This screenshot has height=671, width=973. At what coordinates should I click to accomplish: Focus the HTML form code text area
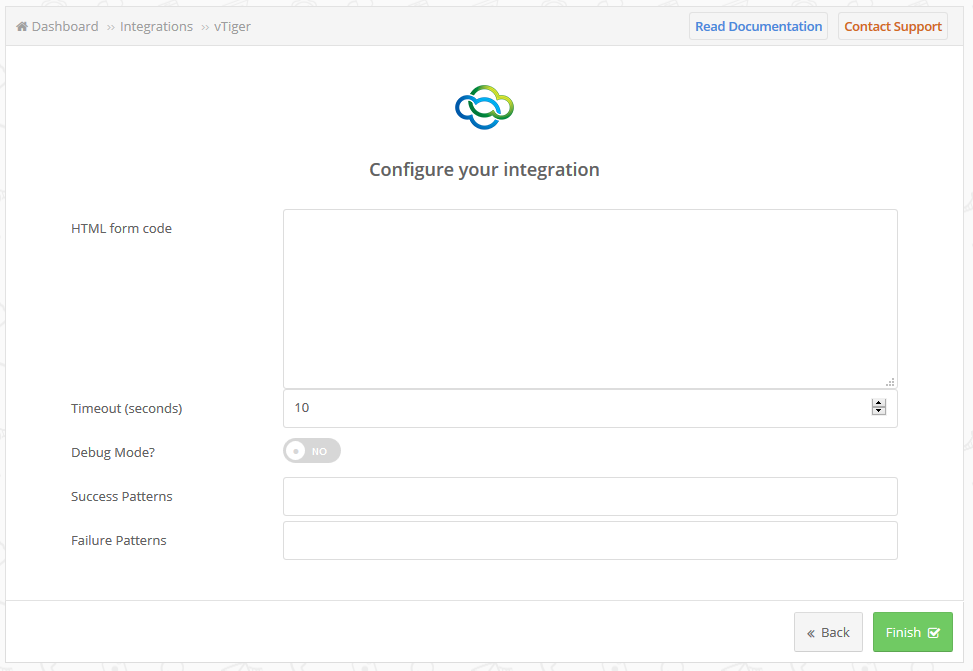tap(590, 299)
